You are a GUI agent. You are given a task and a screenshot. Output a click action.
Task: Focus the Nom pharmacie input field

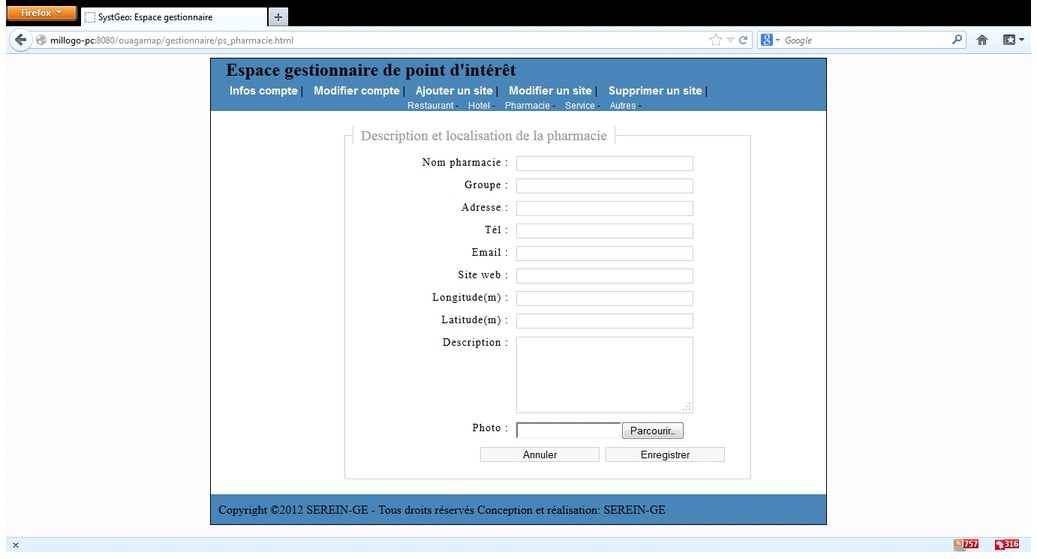(604, 163)
